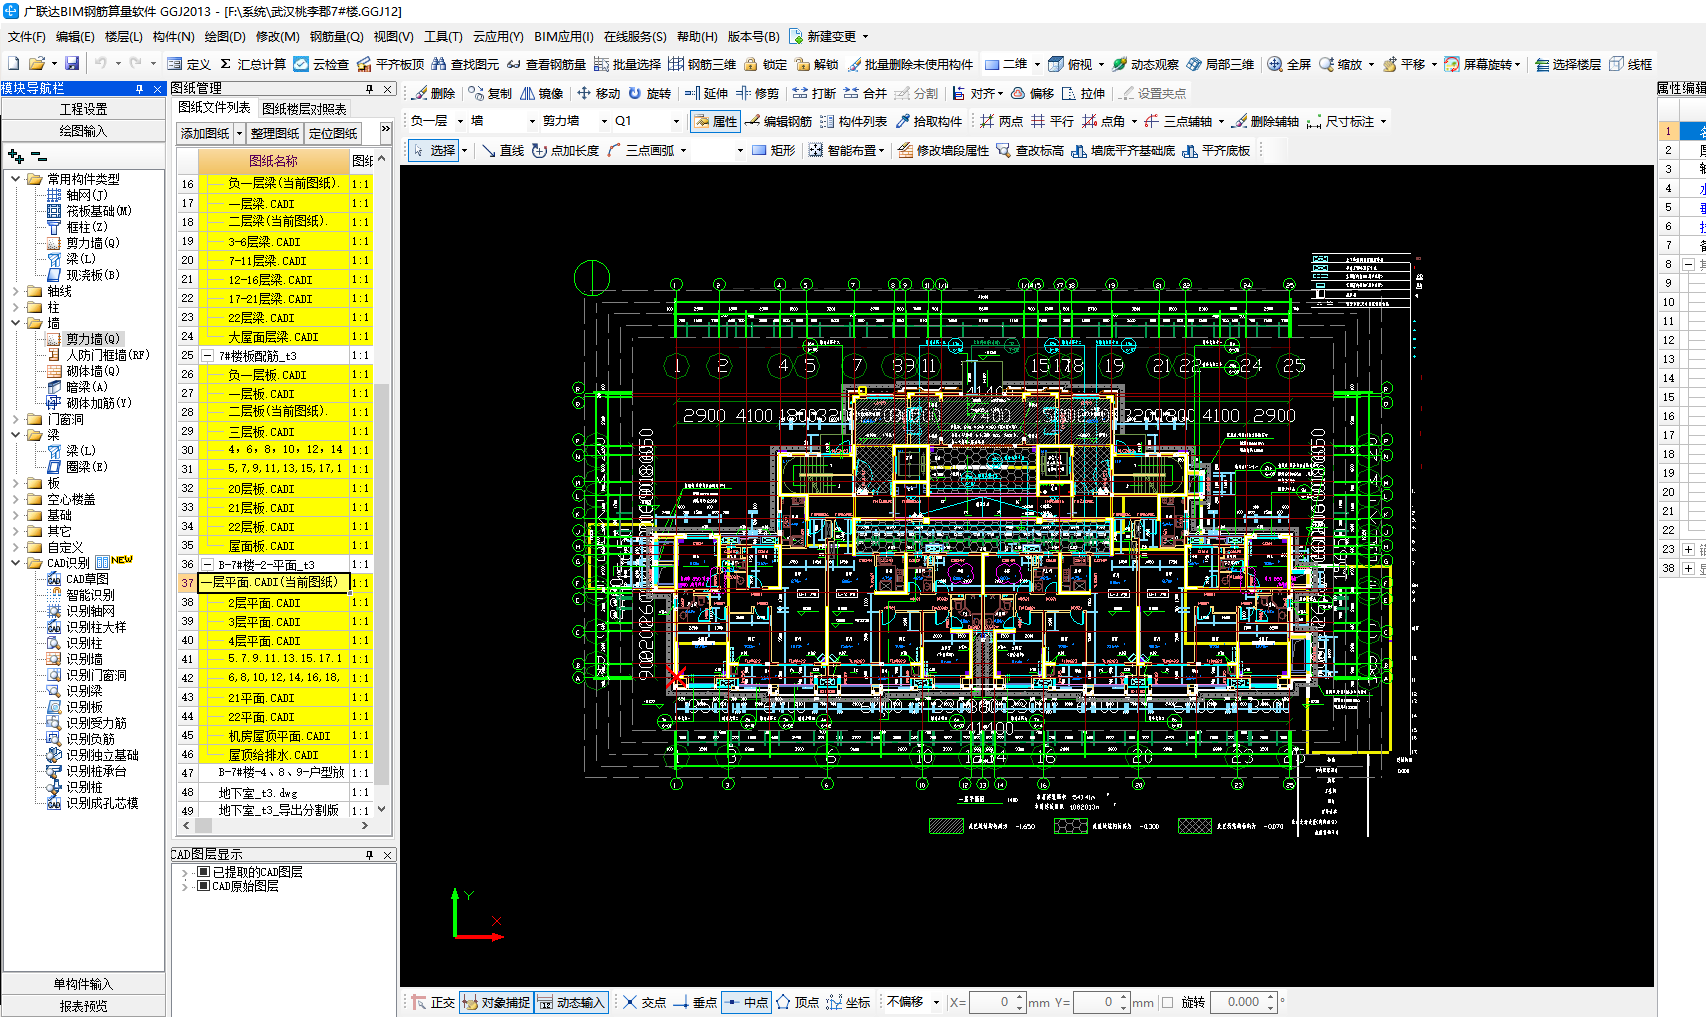This screenshot has height=1017, width=1706.
Task: Open the 添加图纸 dropdown arrow
Action: tap(239, 133)
